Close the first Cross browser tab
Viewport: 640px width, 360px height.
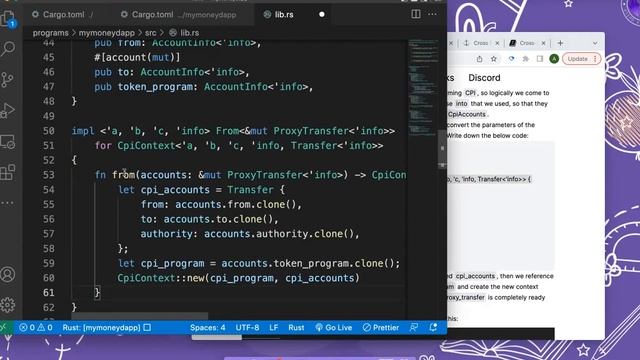[497, 43]
